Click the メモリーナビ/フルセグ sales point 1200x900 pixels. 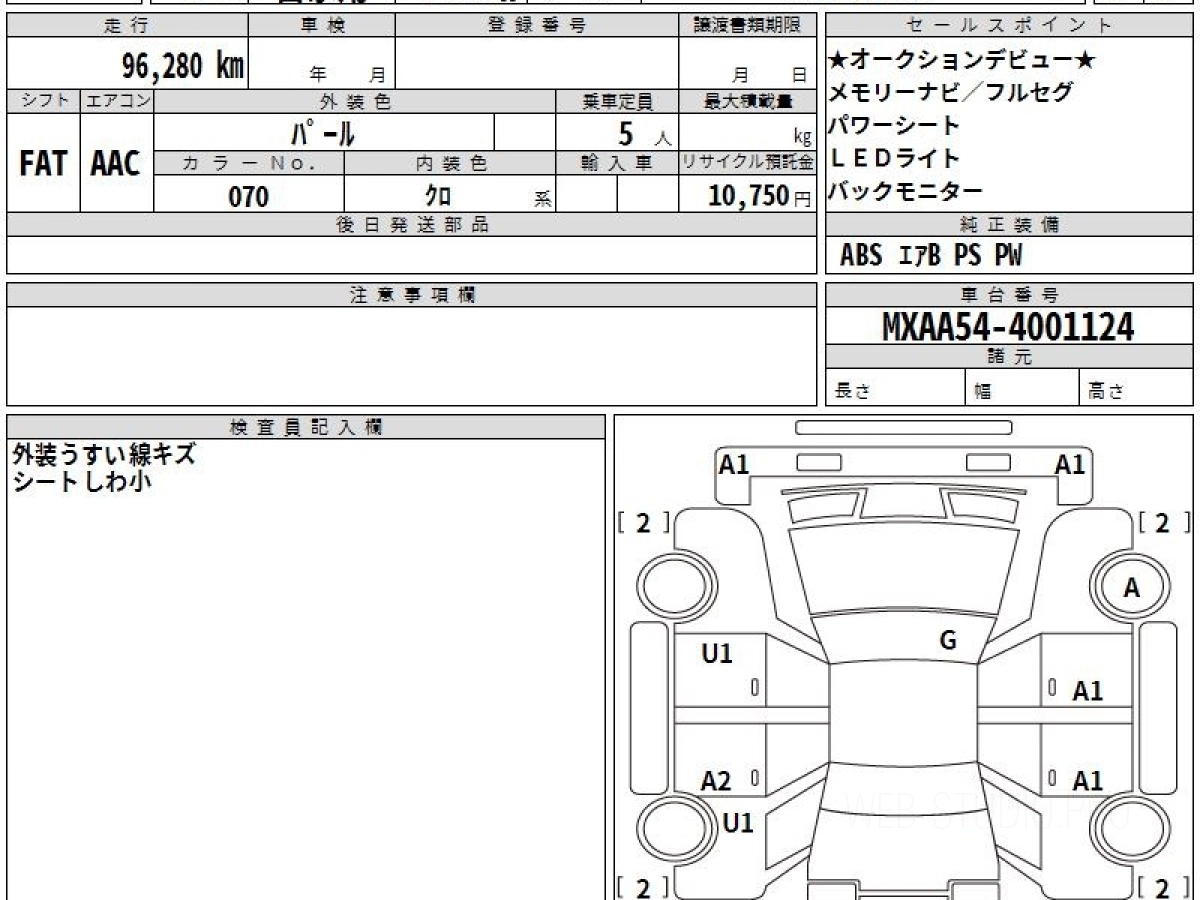[950, 93]
